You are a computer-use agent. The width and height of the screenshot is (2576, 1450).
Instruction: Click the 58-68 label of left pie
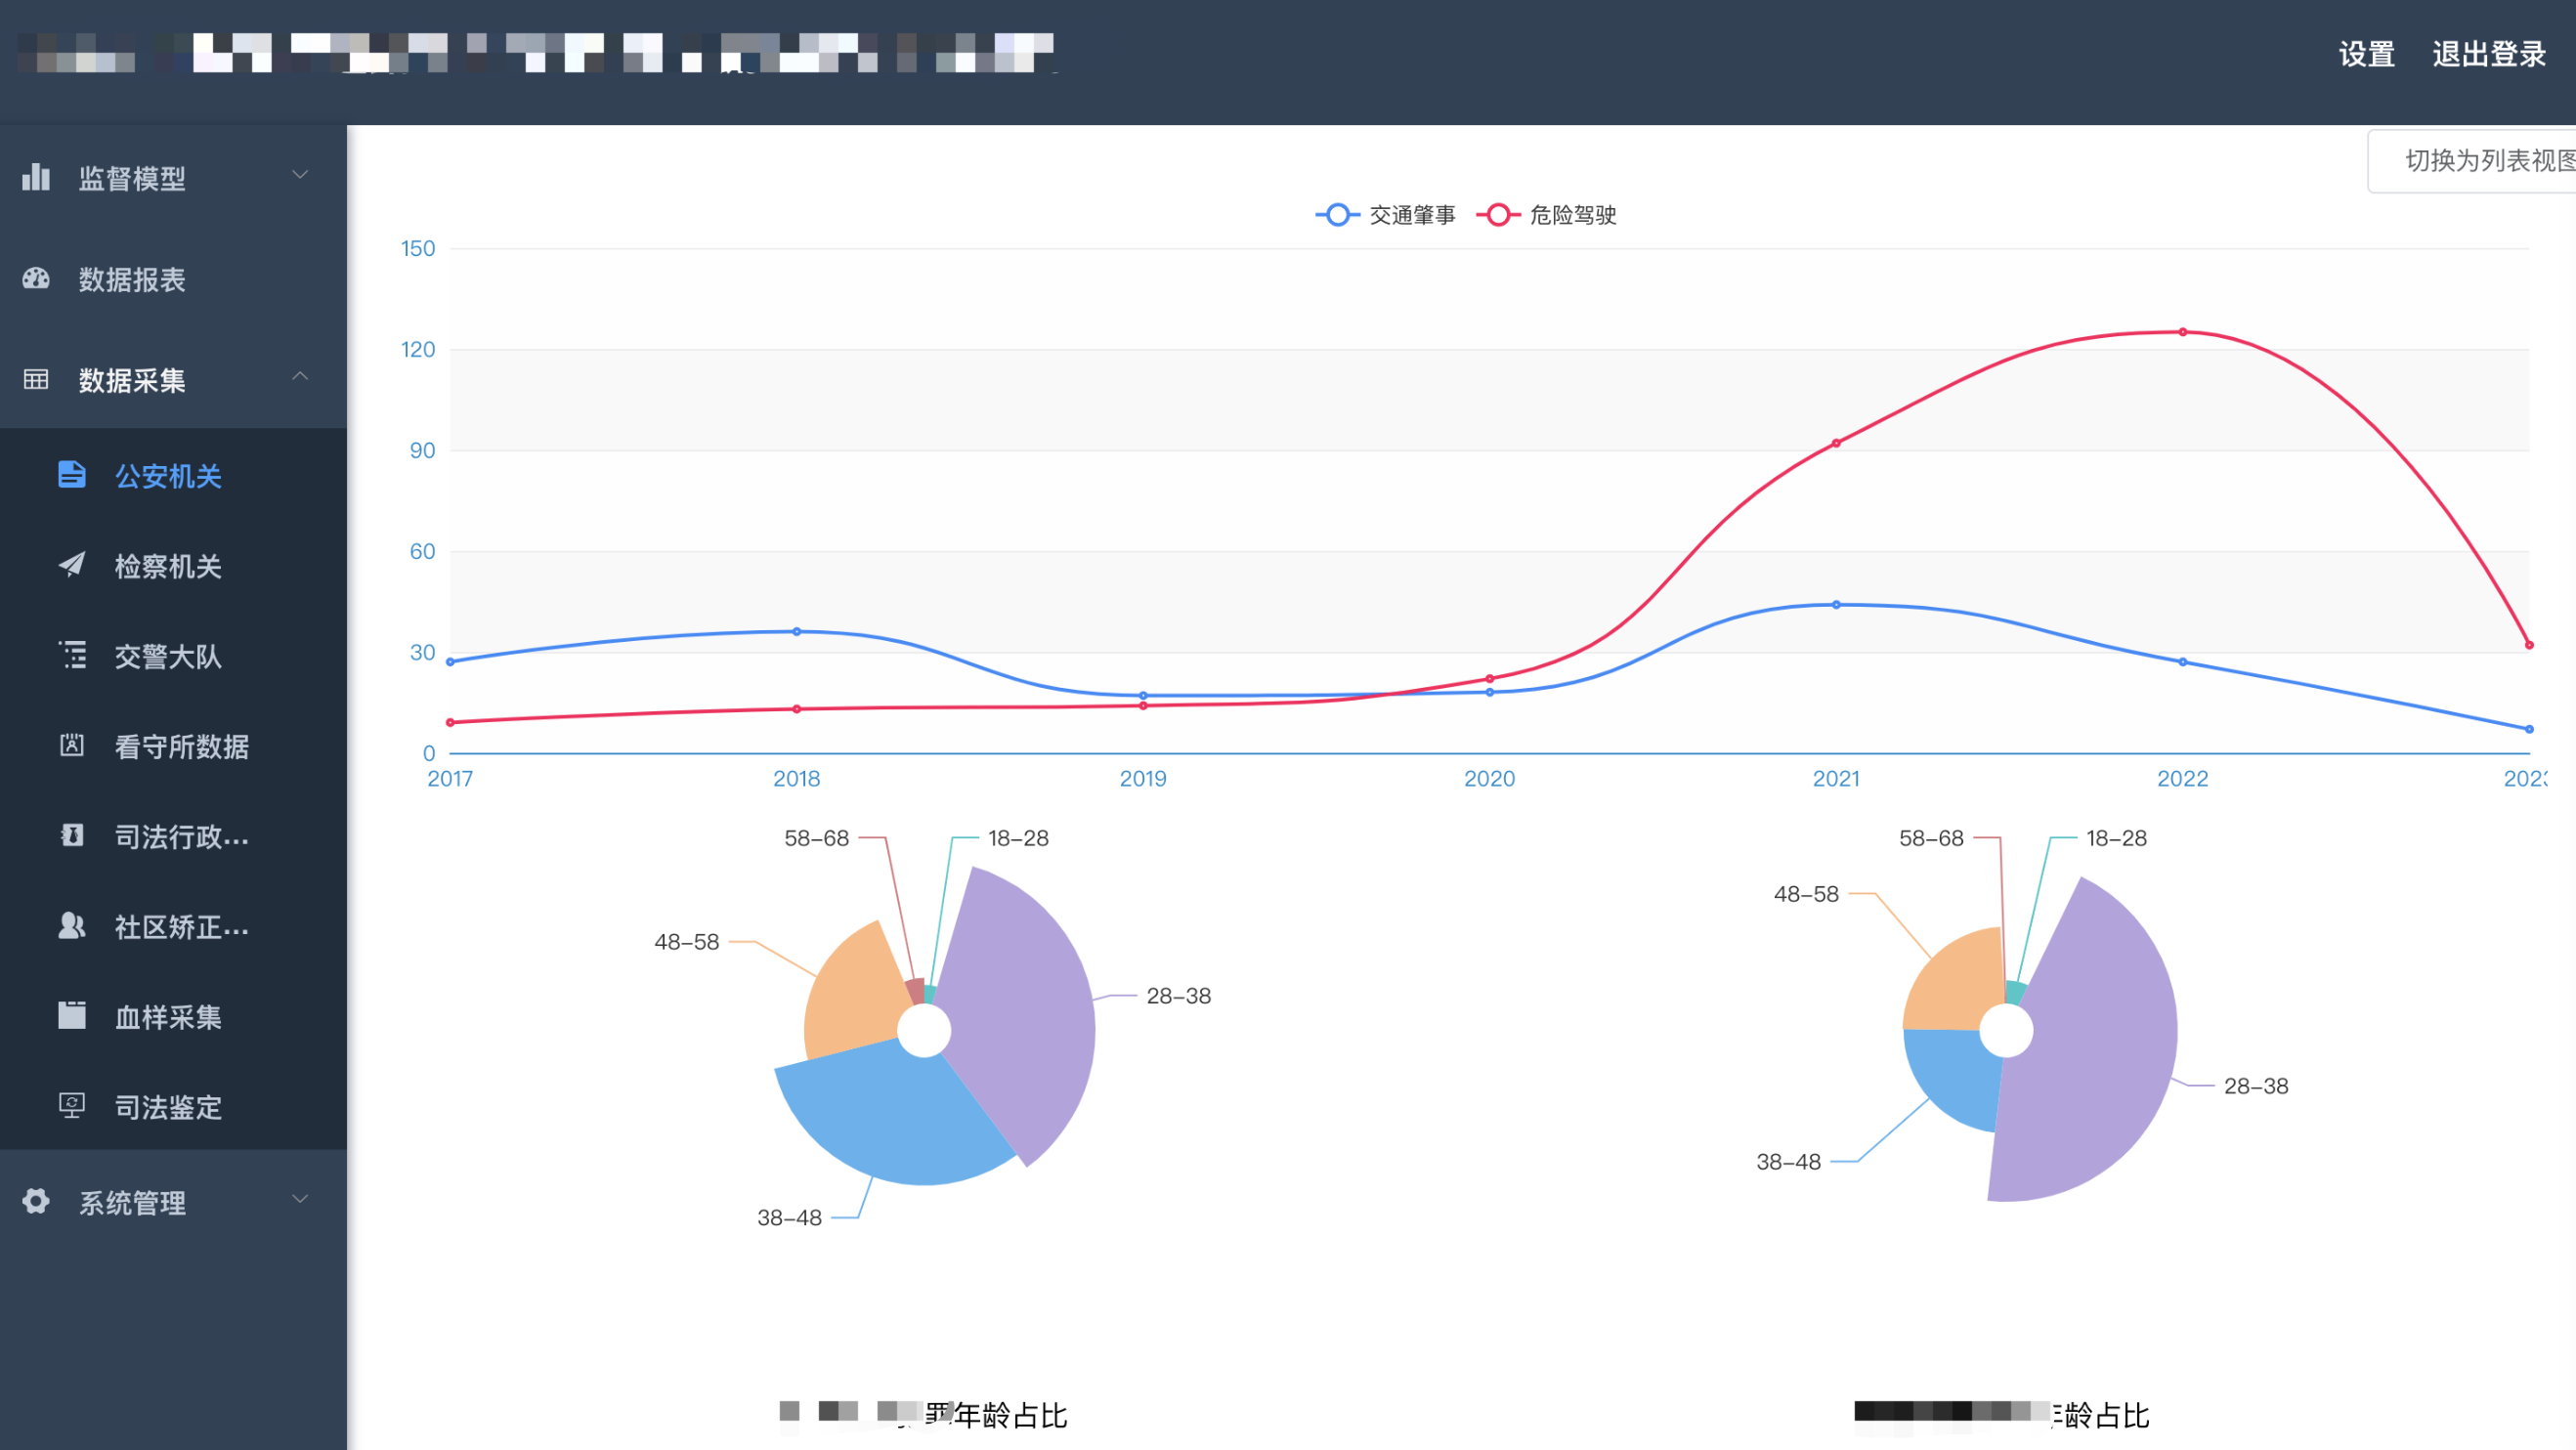coord(816,838)
